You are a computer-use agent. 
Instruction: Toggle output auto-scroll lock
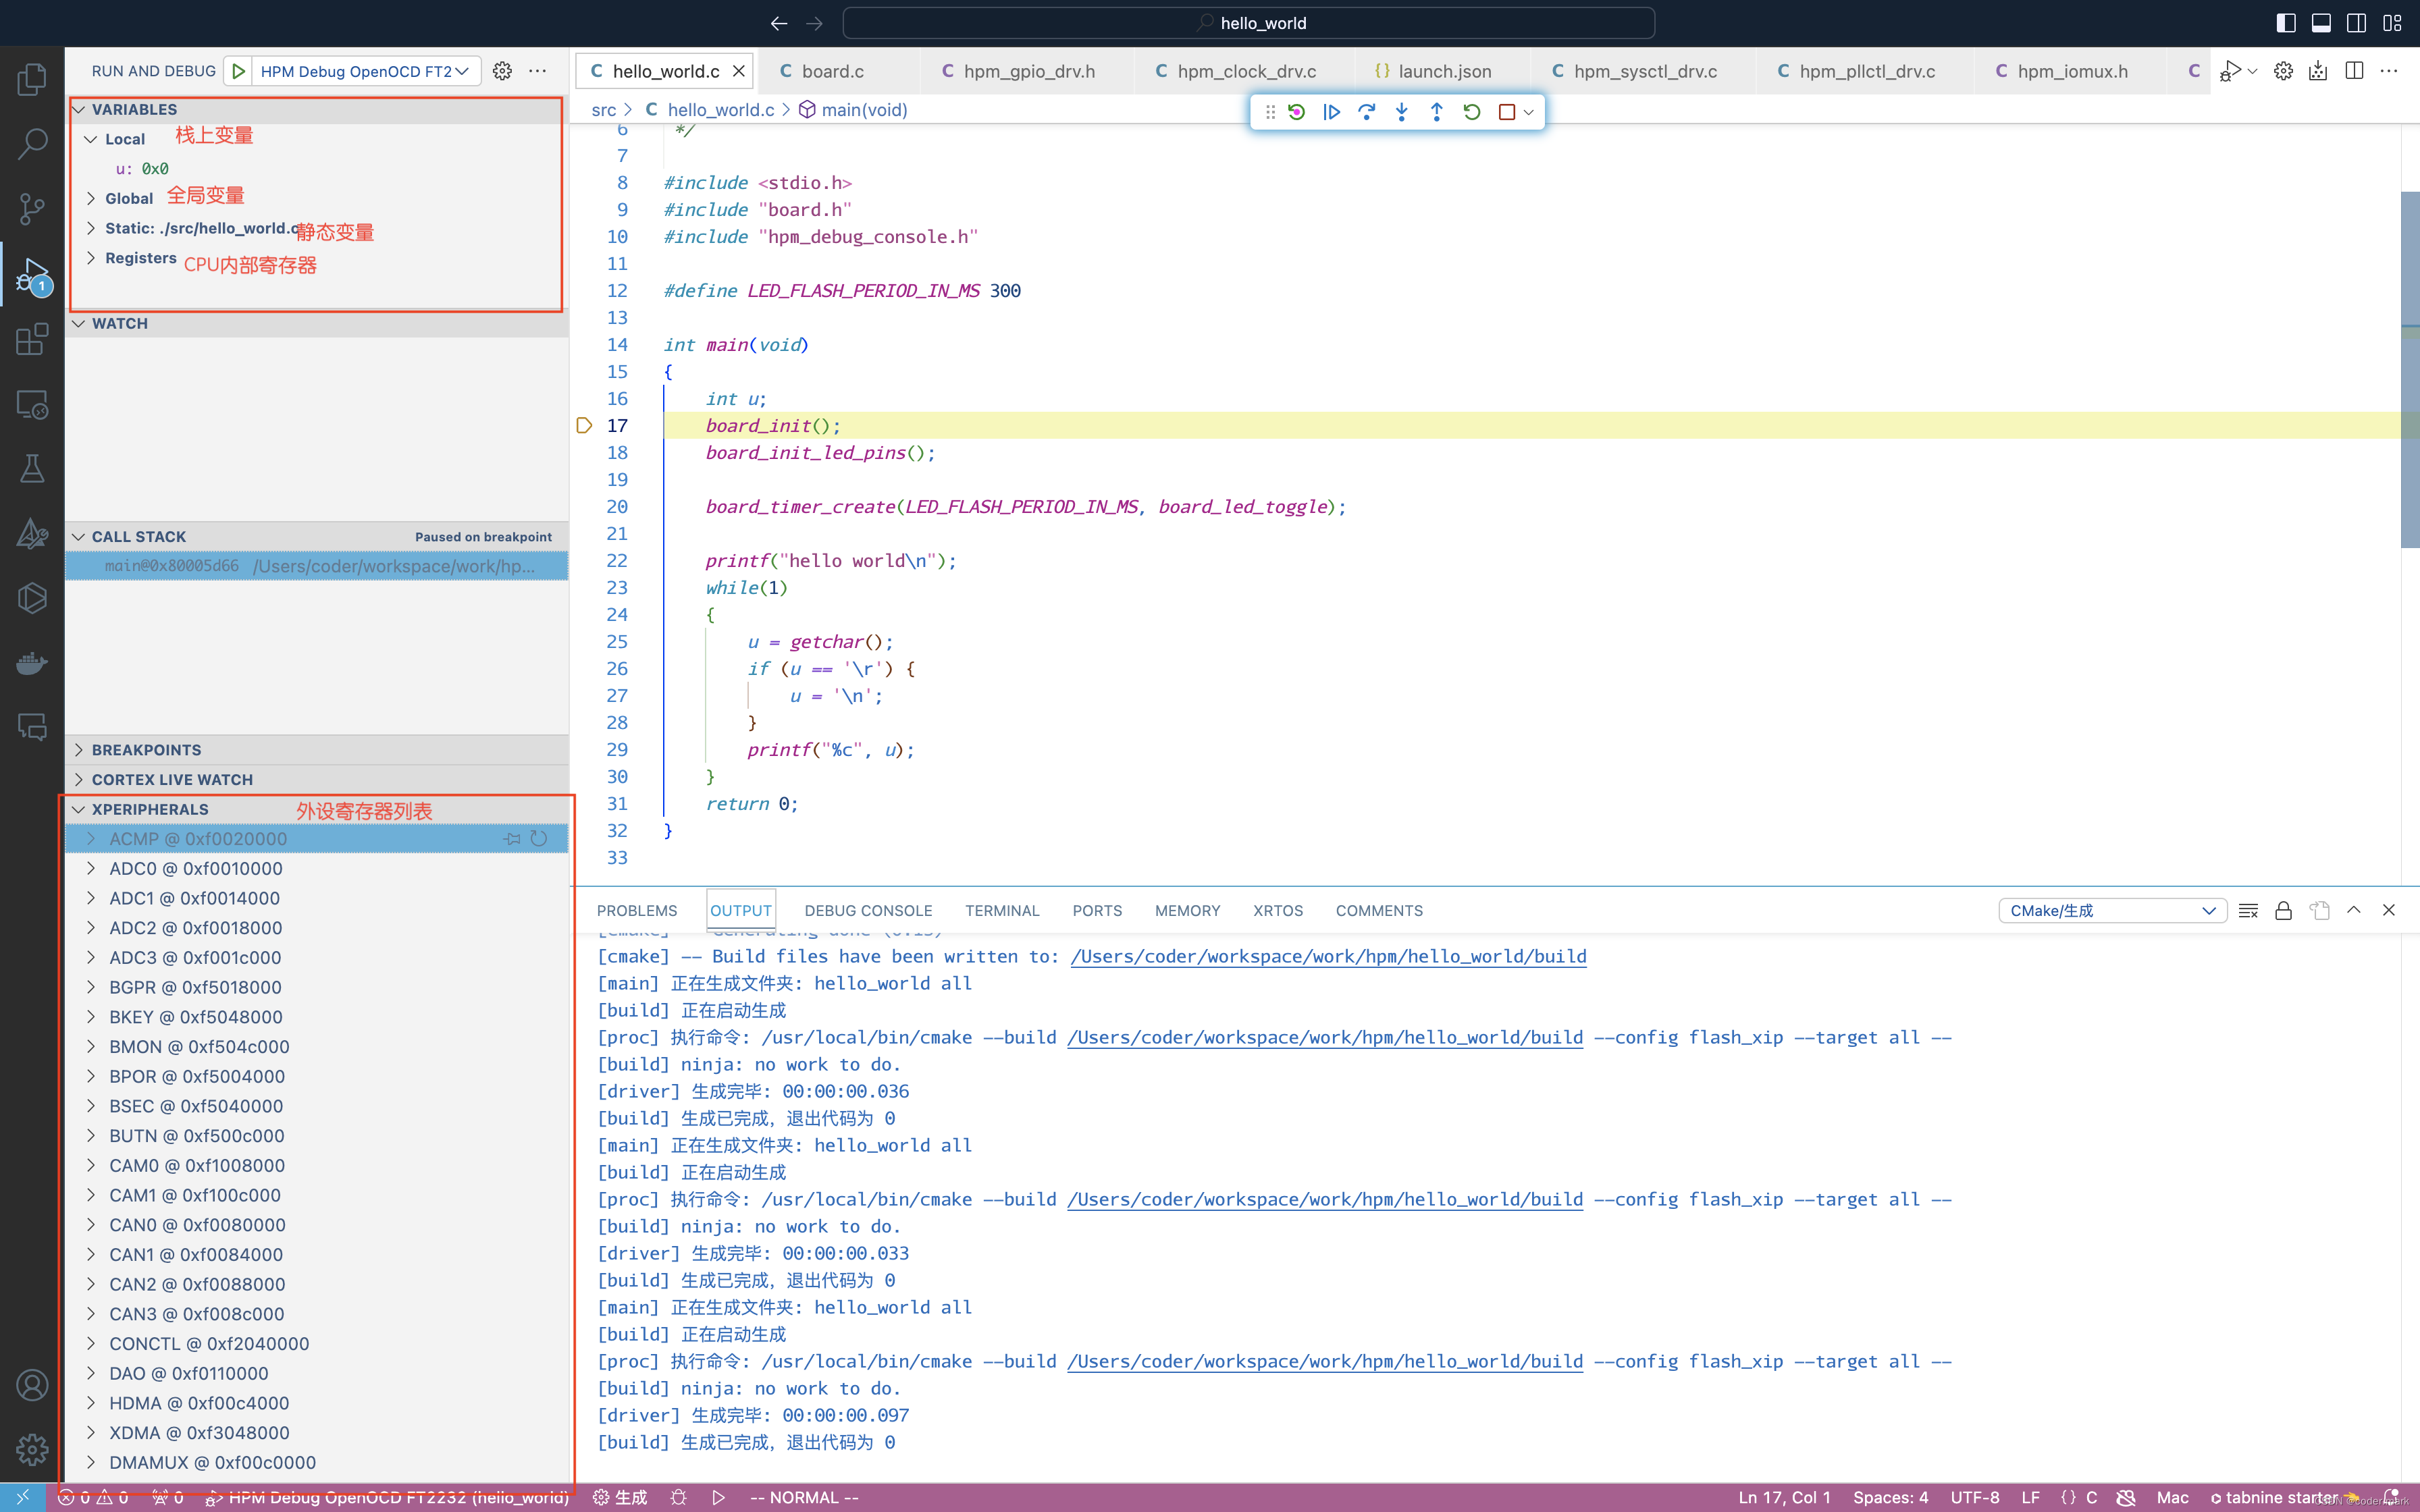(2283, 910)
